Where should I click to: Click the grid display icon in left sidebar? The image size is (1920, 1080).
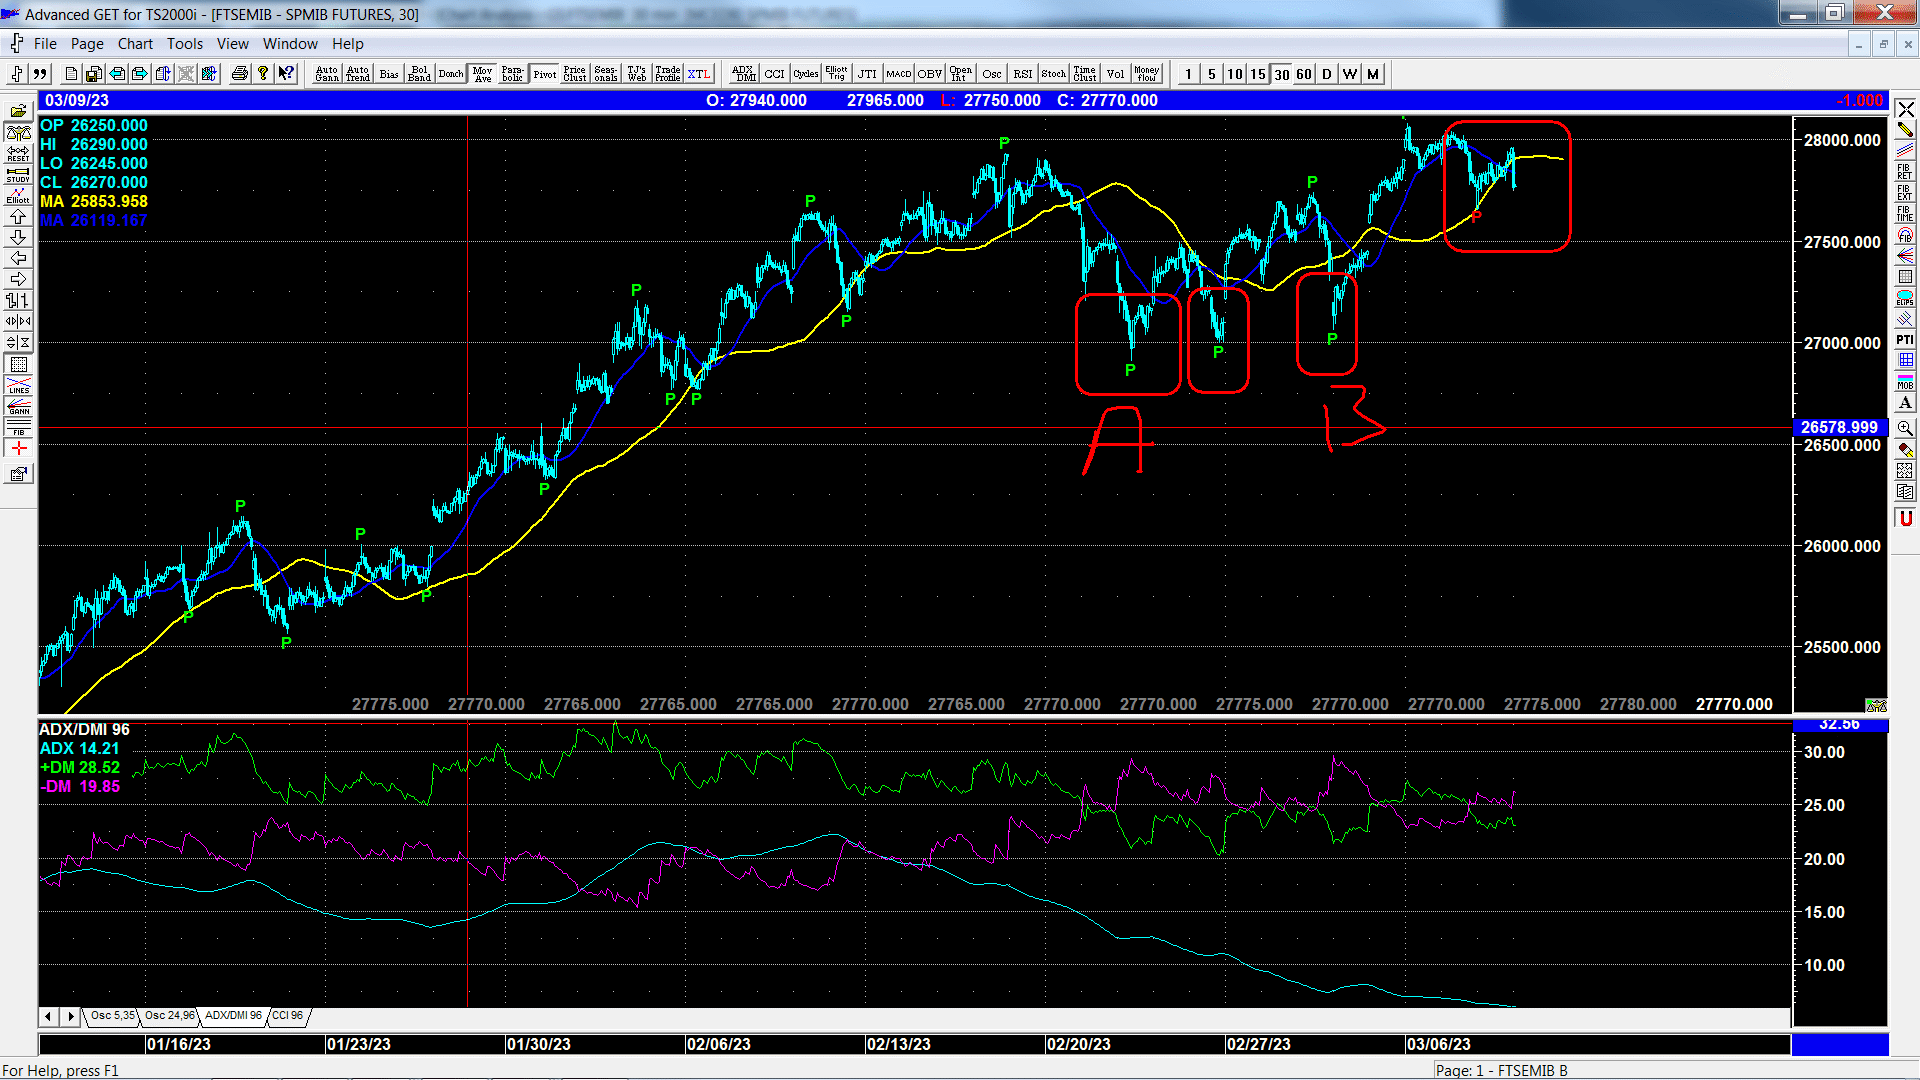coord(18,364)
